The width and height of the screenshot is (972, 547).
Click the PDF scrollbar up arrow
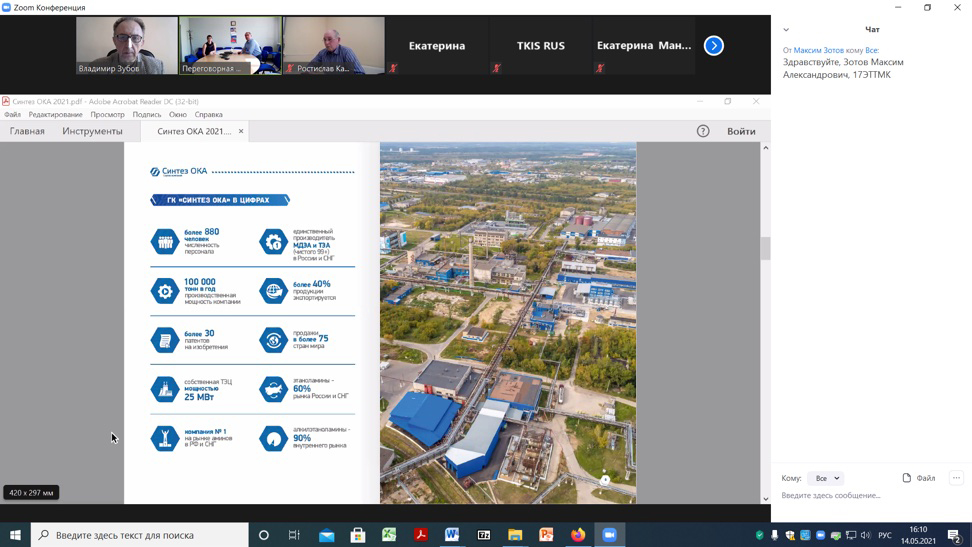[x=766, y=148]
